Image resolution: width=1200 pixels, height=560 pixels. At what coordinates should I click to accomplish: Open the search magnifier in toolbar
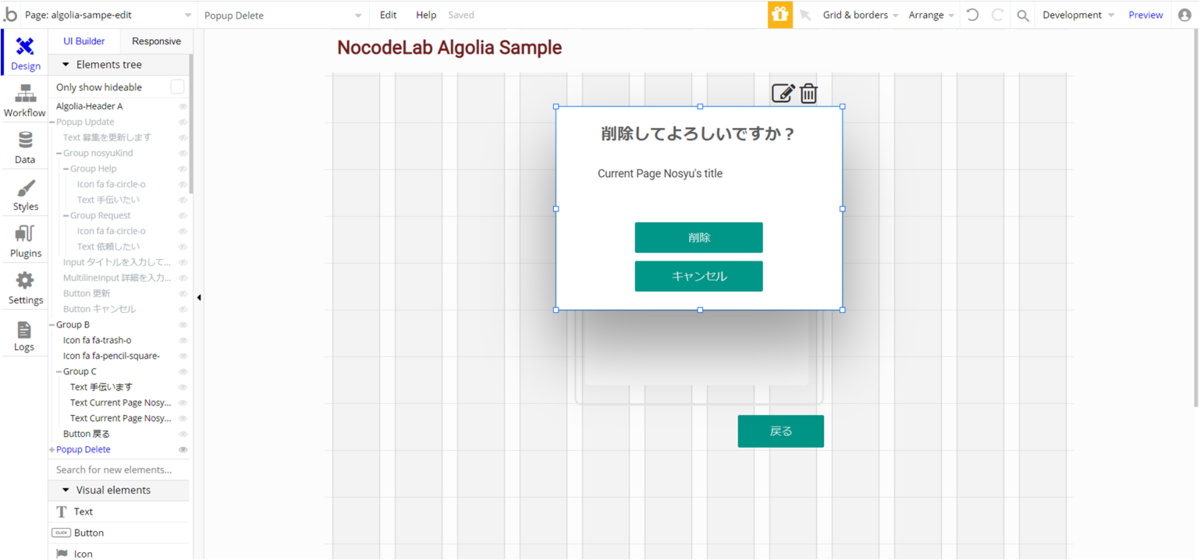(x=1023, y=15)
